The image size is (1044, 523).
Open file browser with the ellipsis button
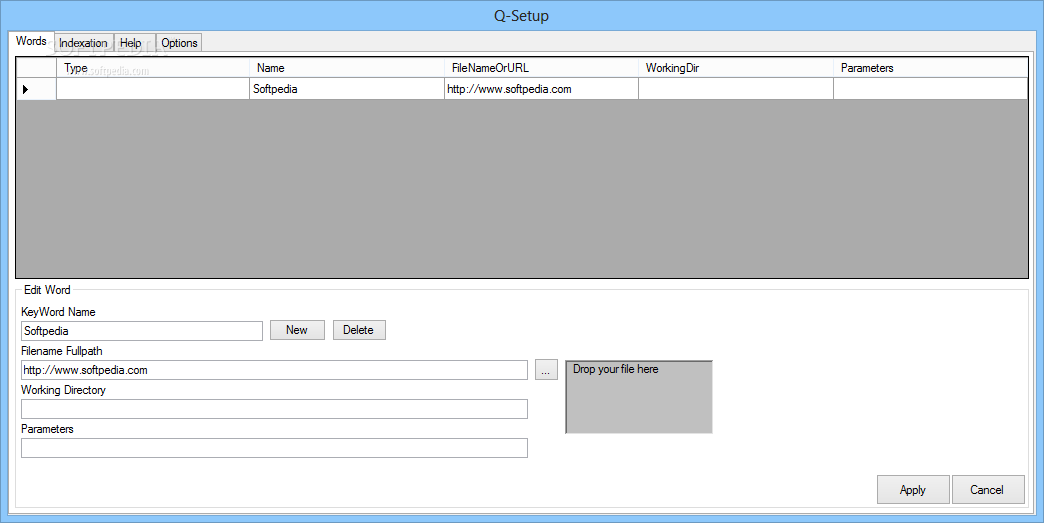pos(546,370)
